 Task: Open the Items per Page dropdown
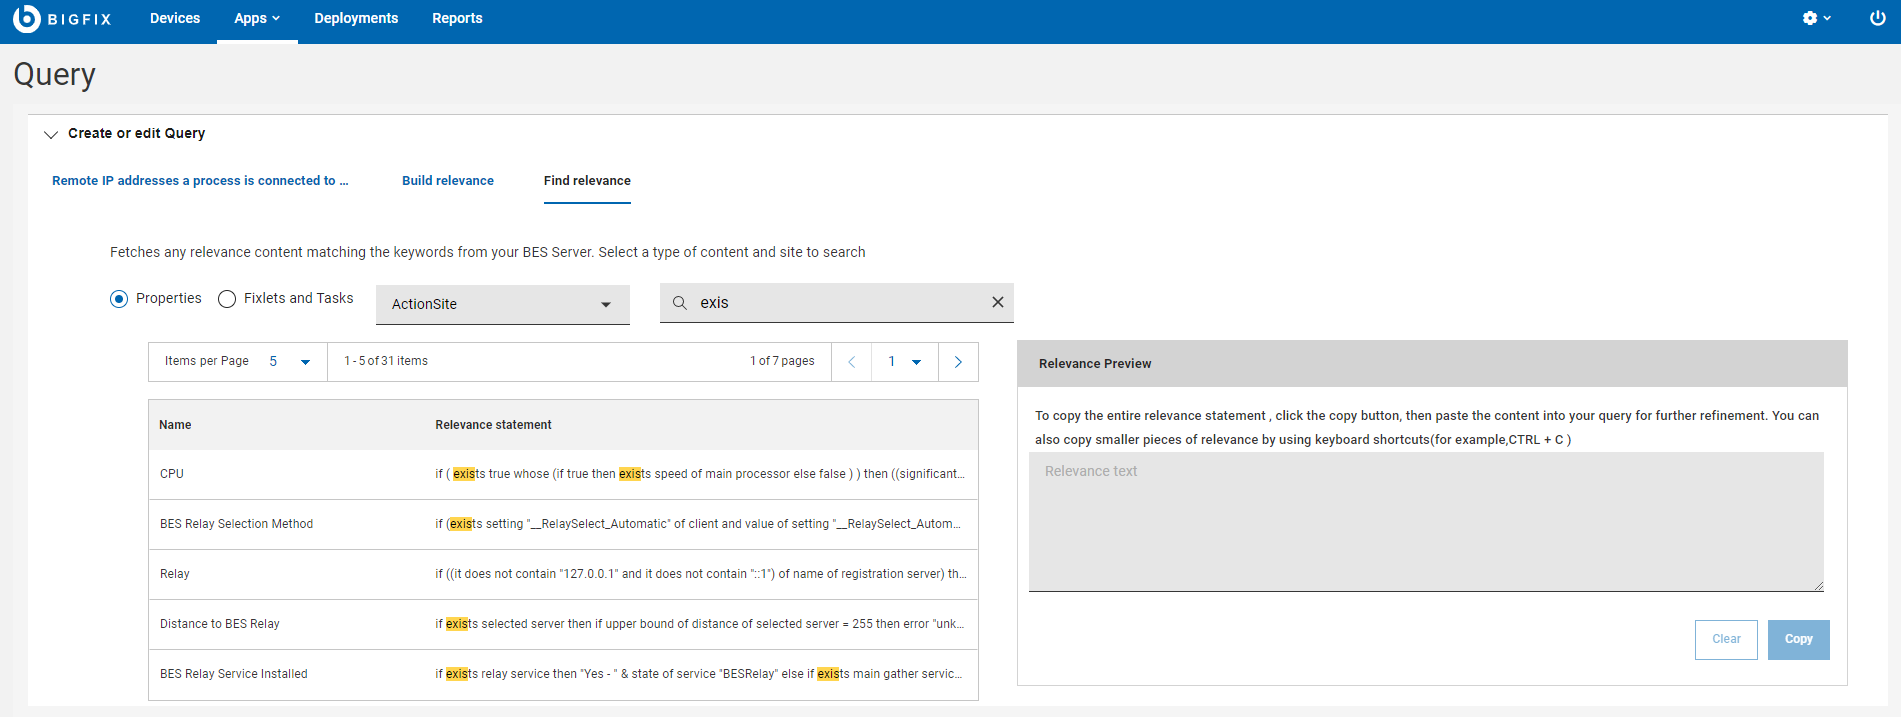pos(290,362)
